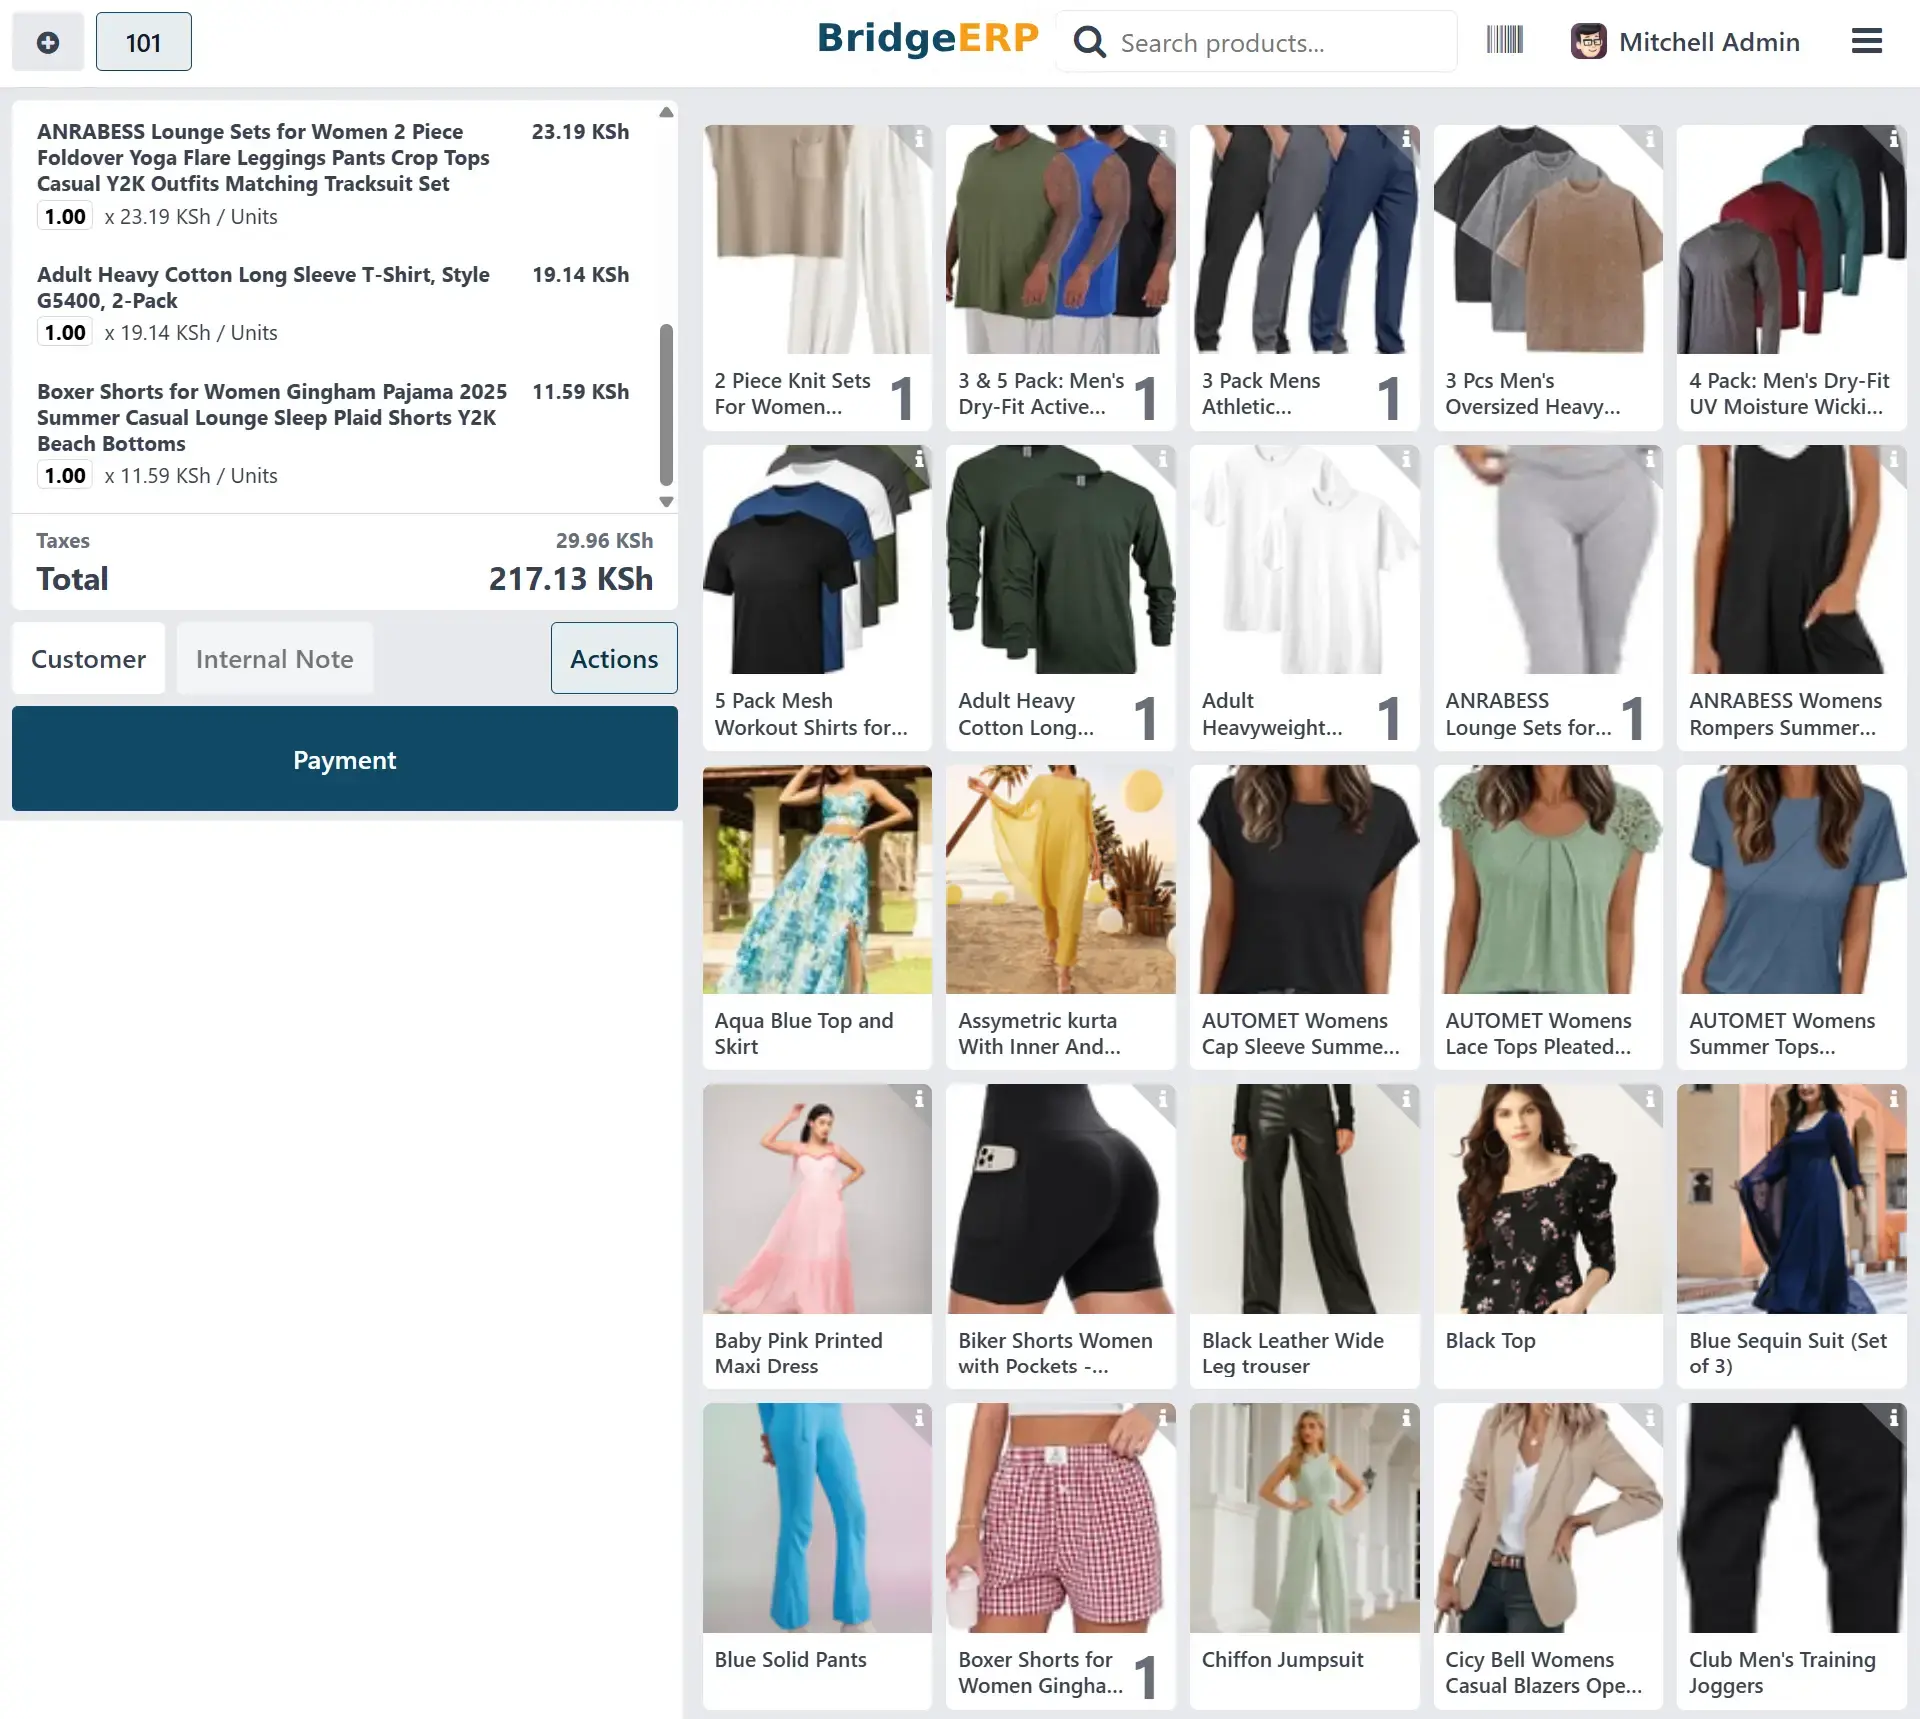View info for 5 Pack Mesh Shirts
Screen dimensions: 1920x1719
click(x=918, y=459)
